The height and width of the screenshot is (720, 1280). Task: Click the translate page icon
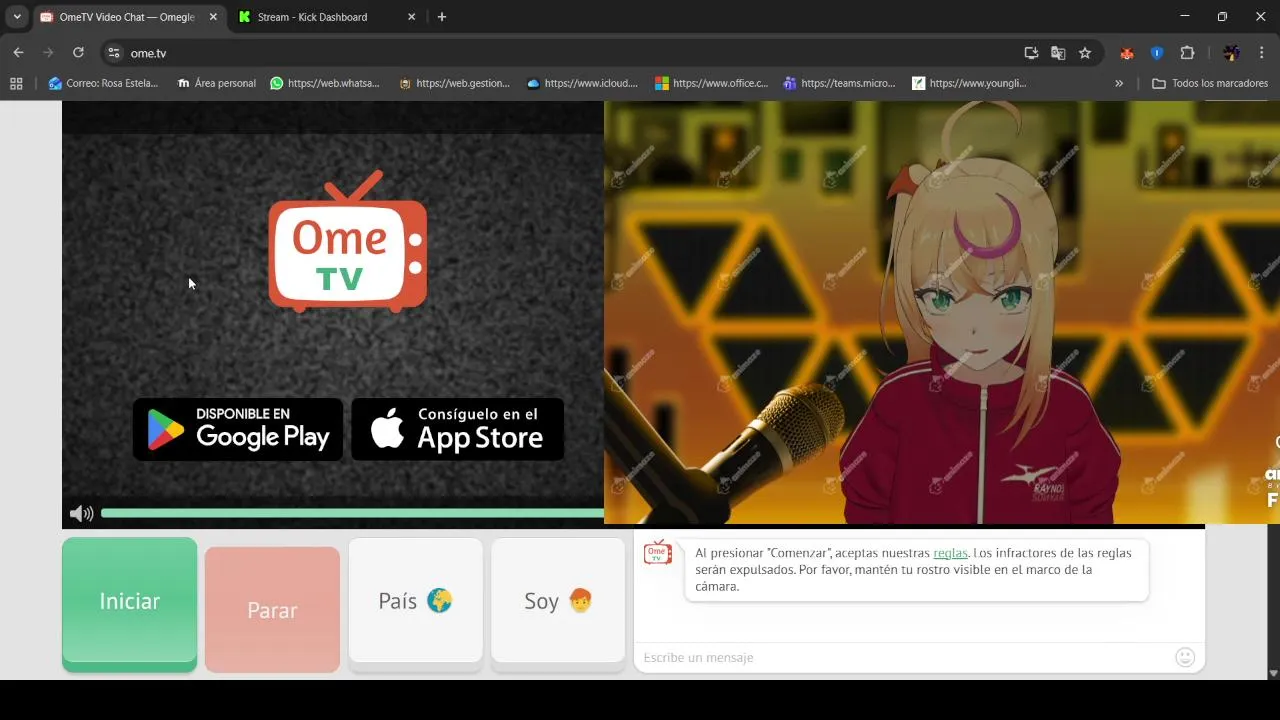(1058, 53)
